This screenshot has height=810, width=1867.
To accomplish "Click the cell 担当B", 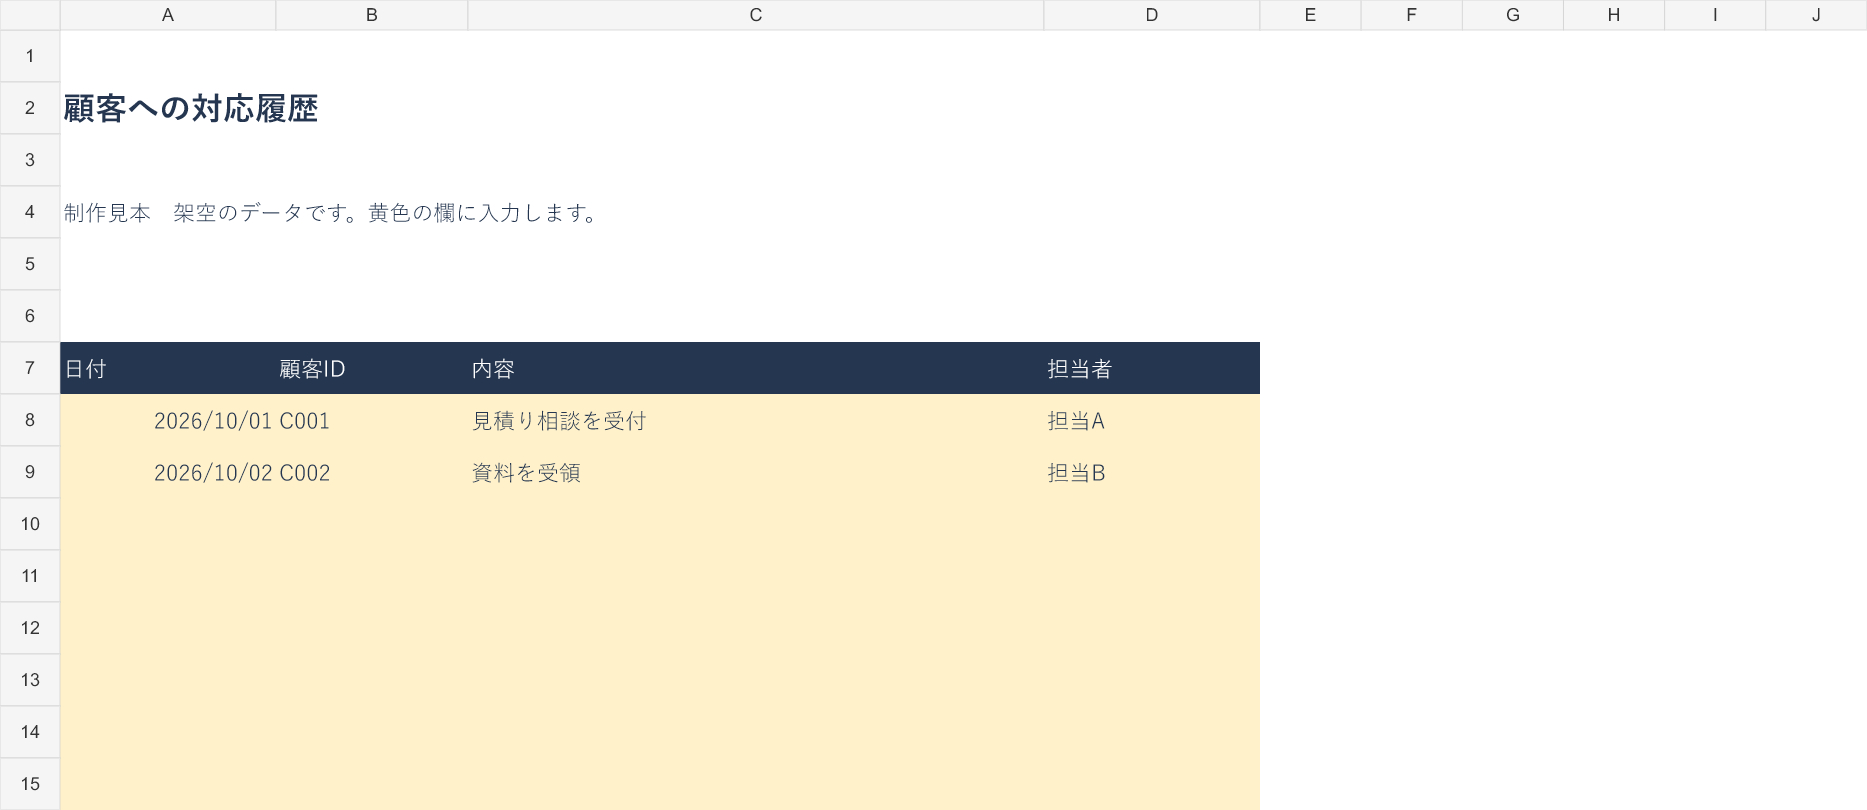I will [x=1152, y=472].
